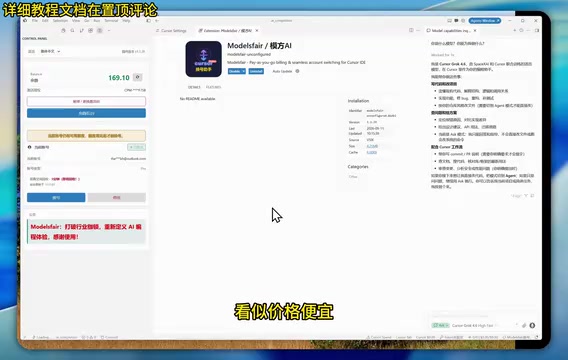This screenshot has height=360, width=568.
Task: Click the Modelsfair extension logo
Action: click(204, 59)
